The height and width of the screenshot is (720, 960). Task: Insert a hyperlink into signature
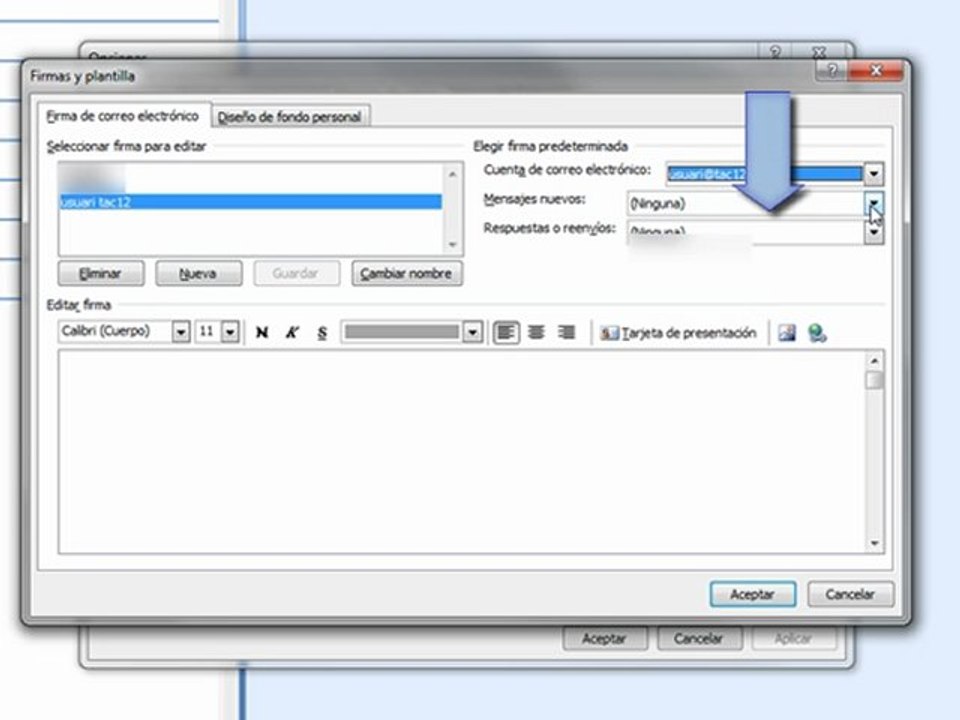(817, 333)
